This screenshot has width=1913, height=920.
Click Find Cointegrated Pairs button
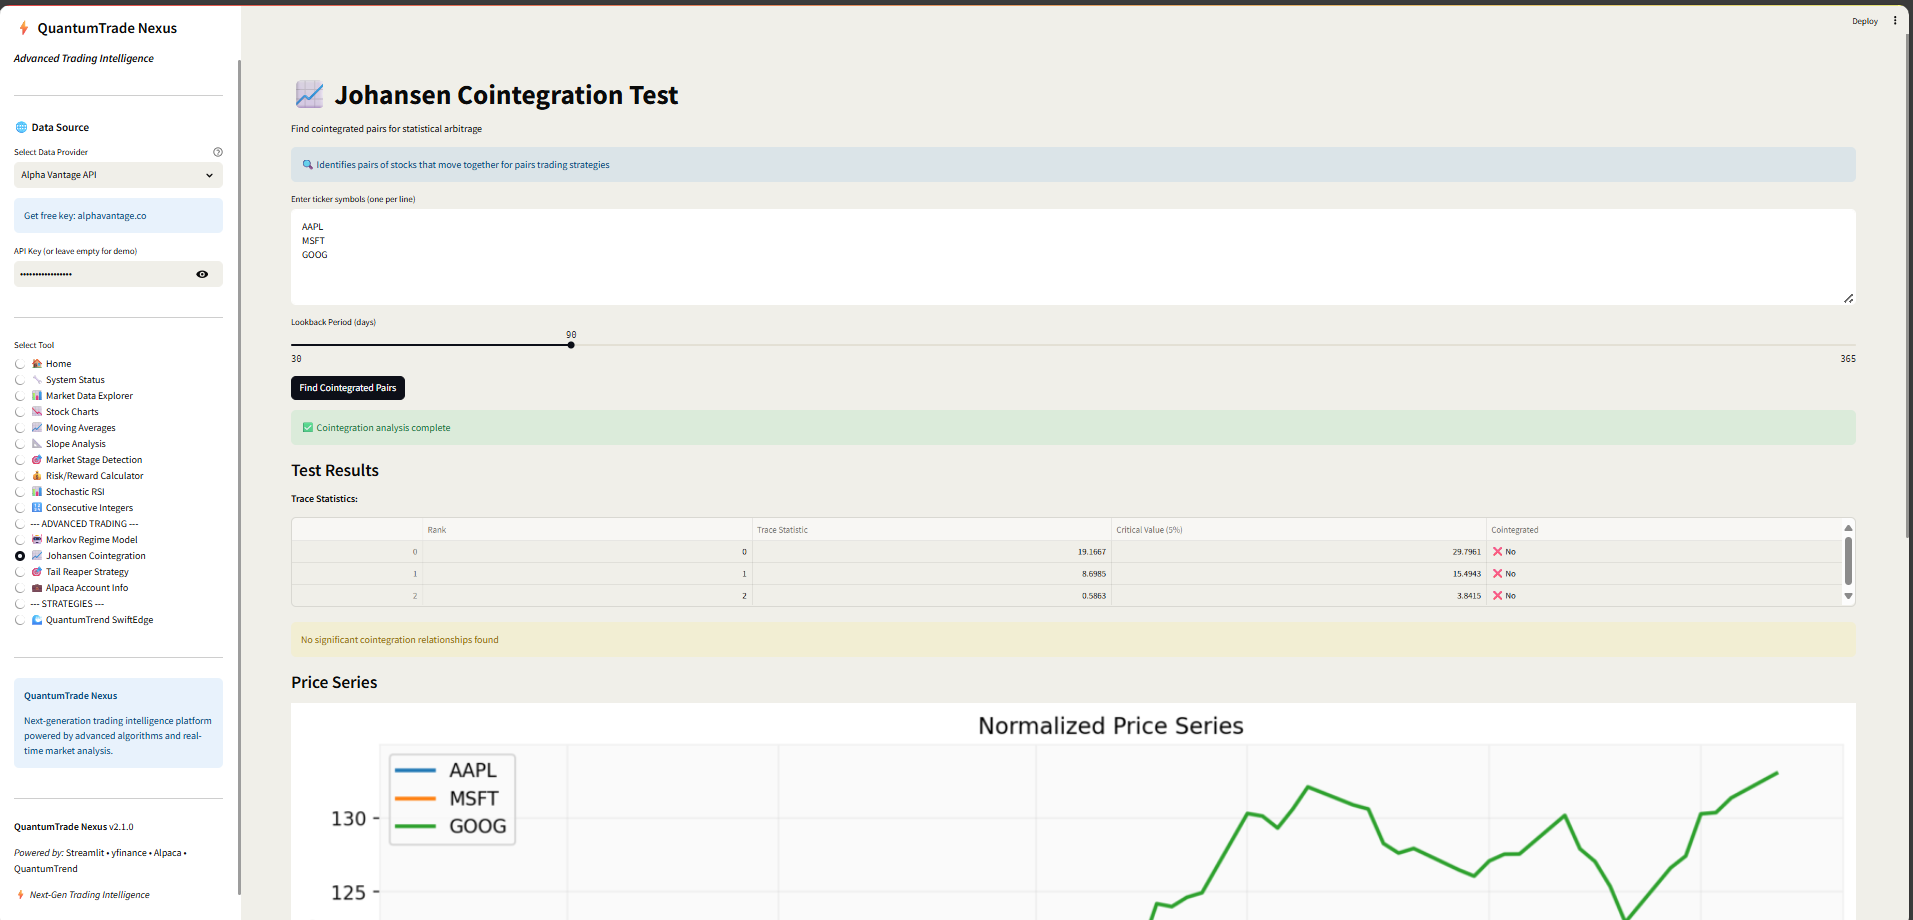(348, 388)
